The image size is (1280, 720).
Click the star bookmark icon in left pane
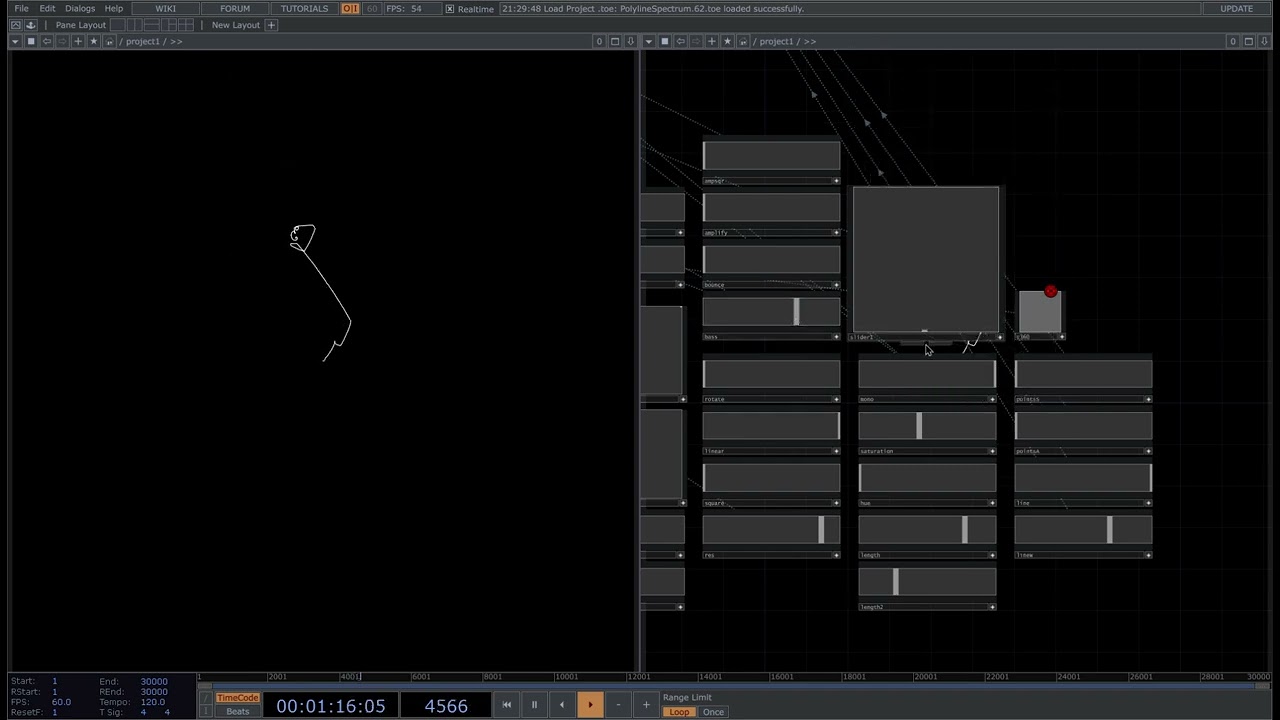coord(94,41)
